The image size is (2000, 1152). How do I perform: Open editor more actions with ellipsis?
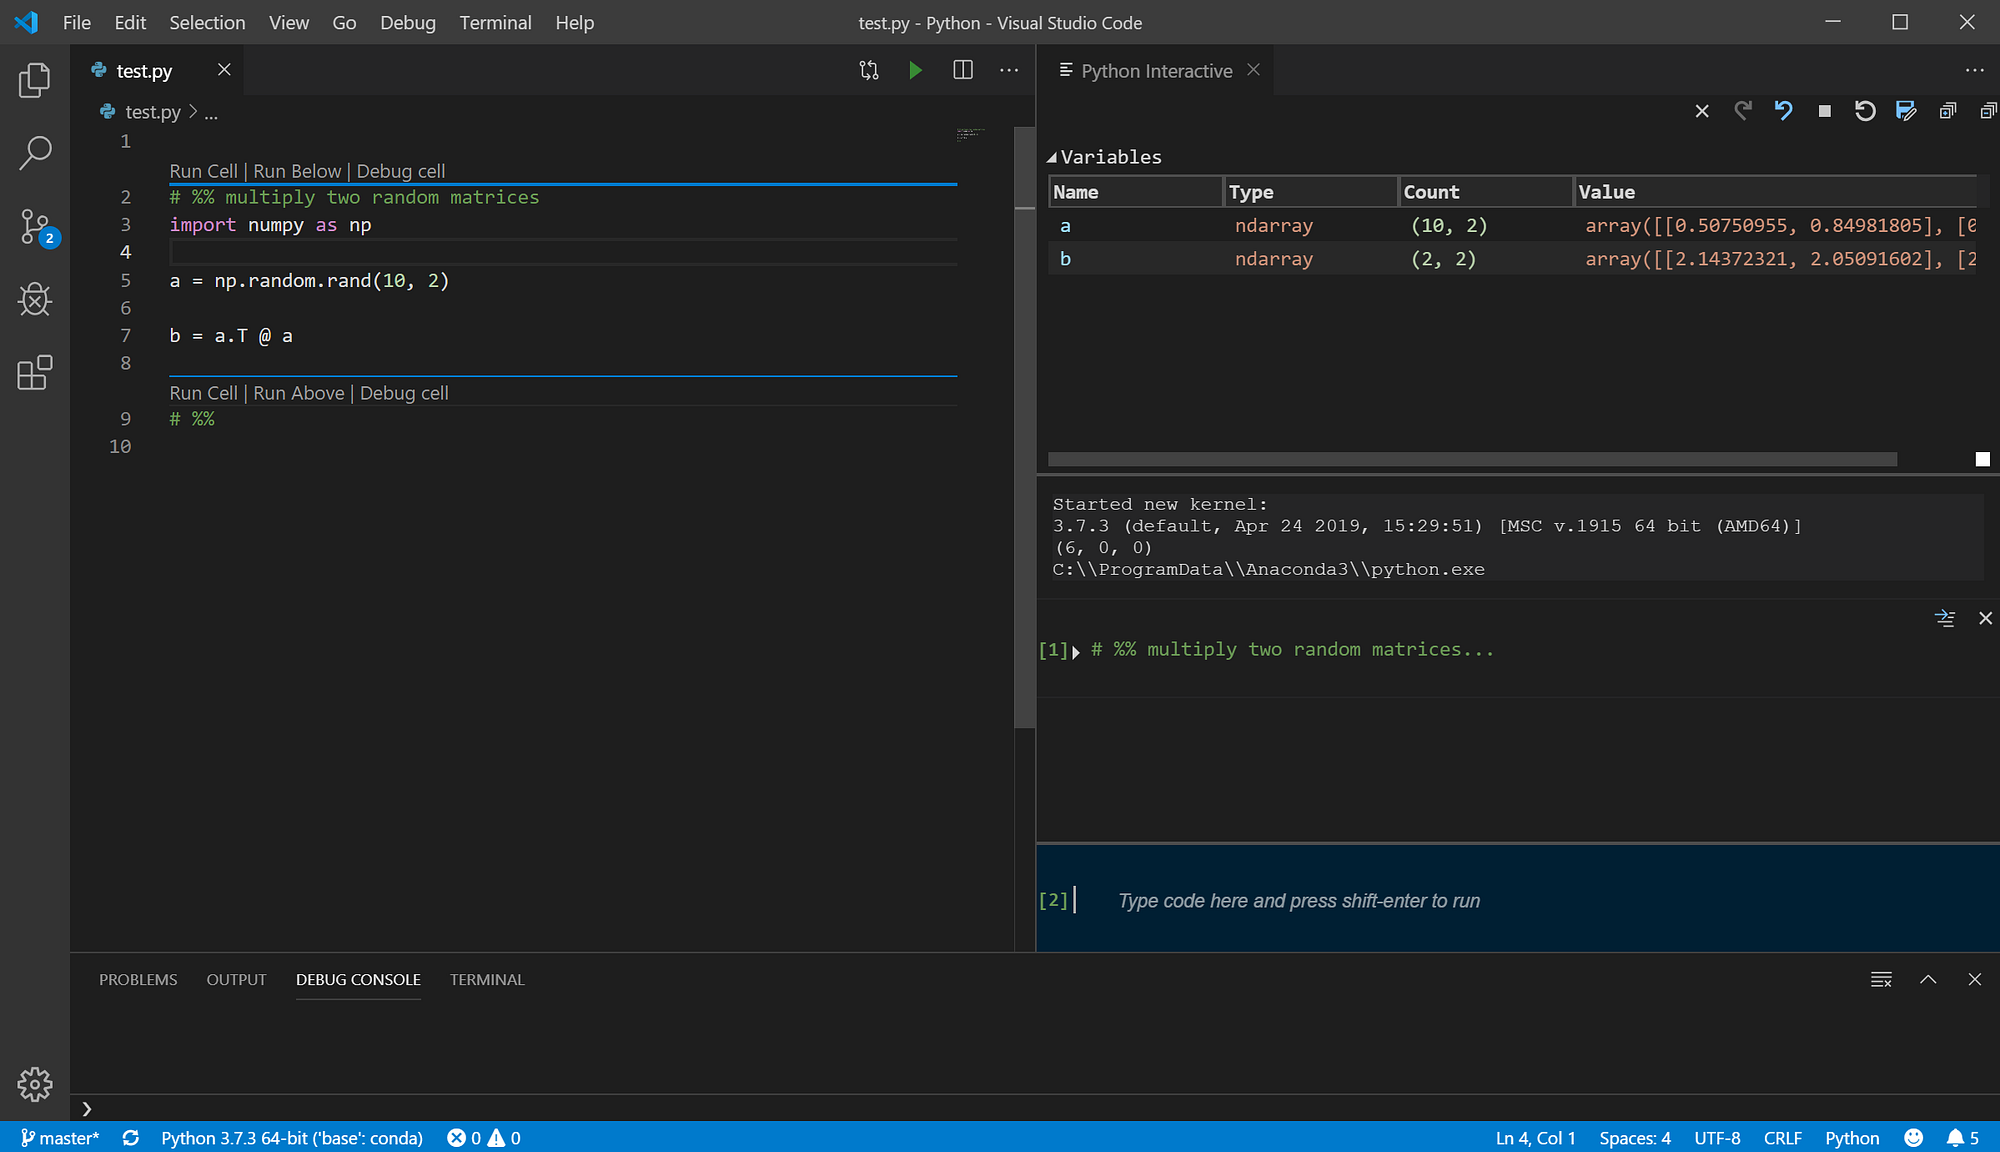click(1009, 70)
